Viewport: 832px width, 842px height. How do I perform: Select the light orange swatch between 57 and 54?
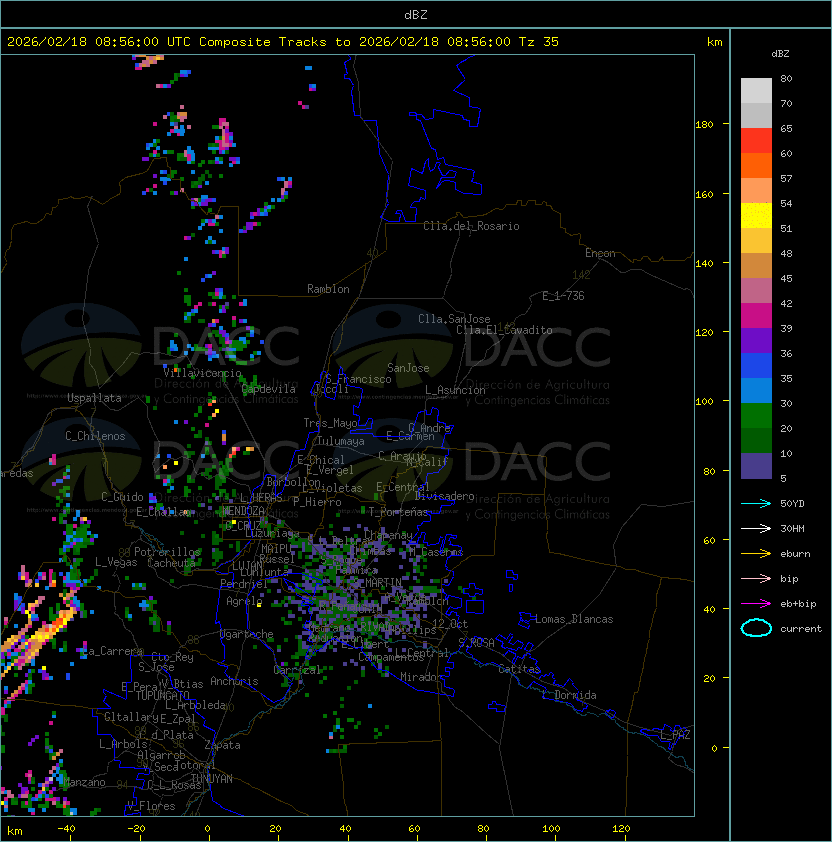[x=756, y=191]
